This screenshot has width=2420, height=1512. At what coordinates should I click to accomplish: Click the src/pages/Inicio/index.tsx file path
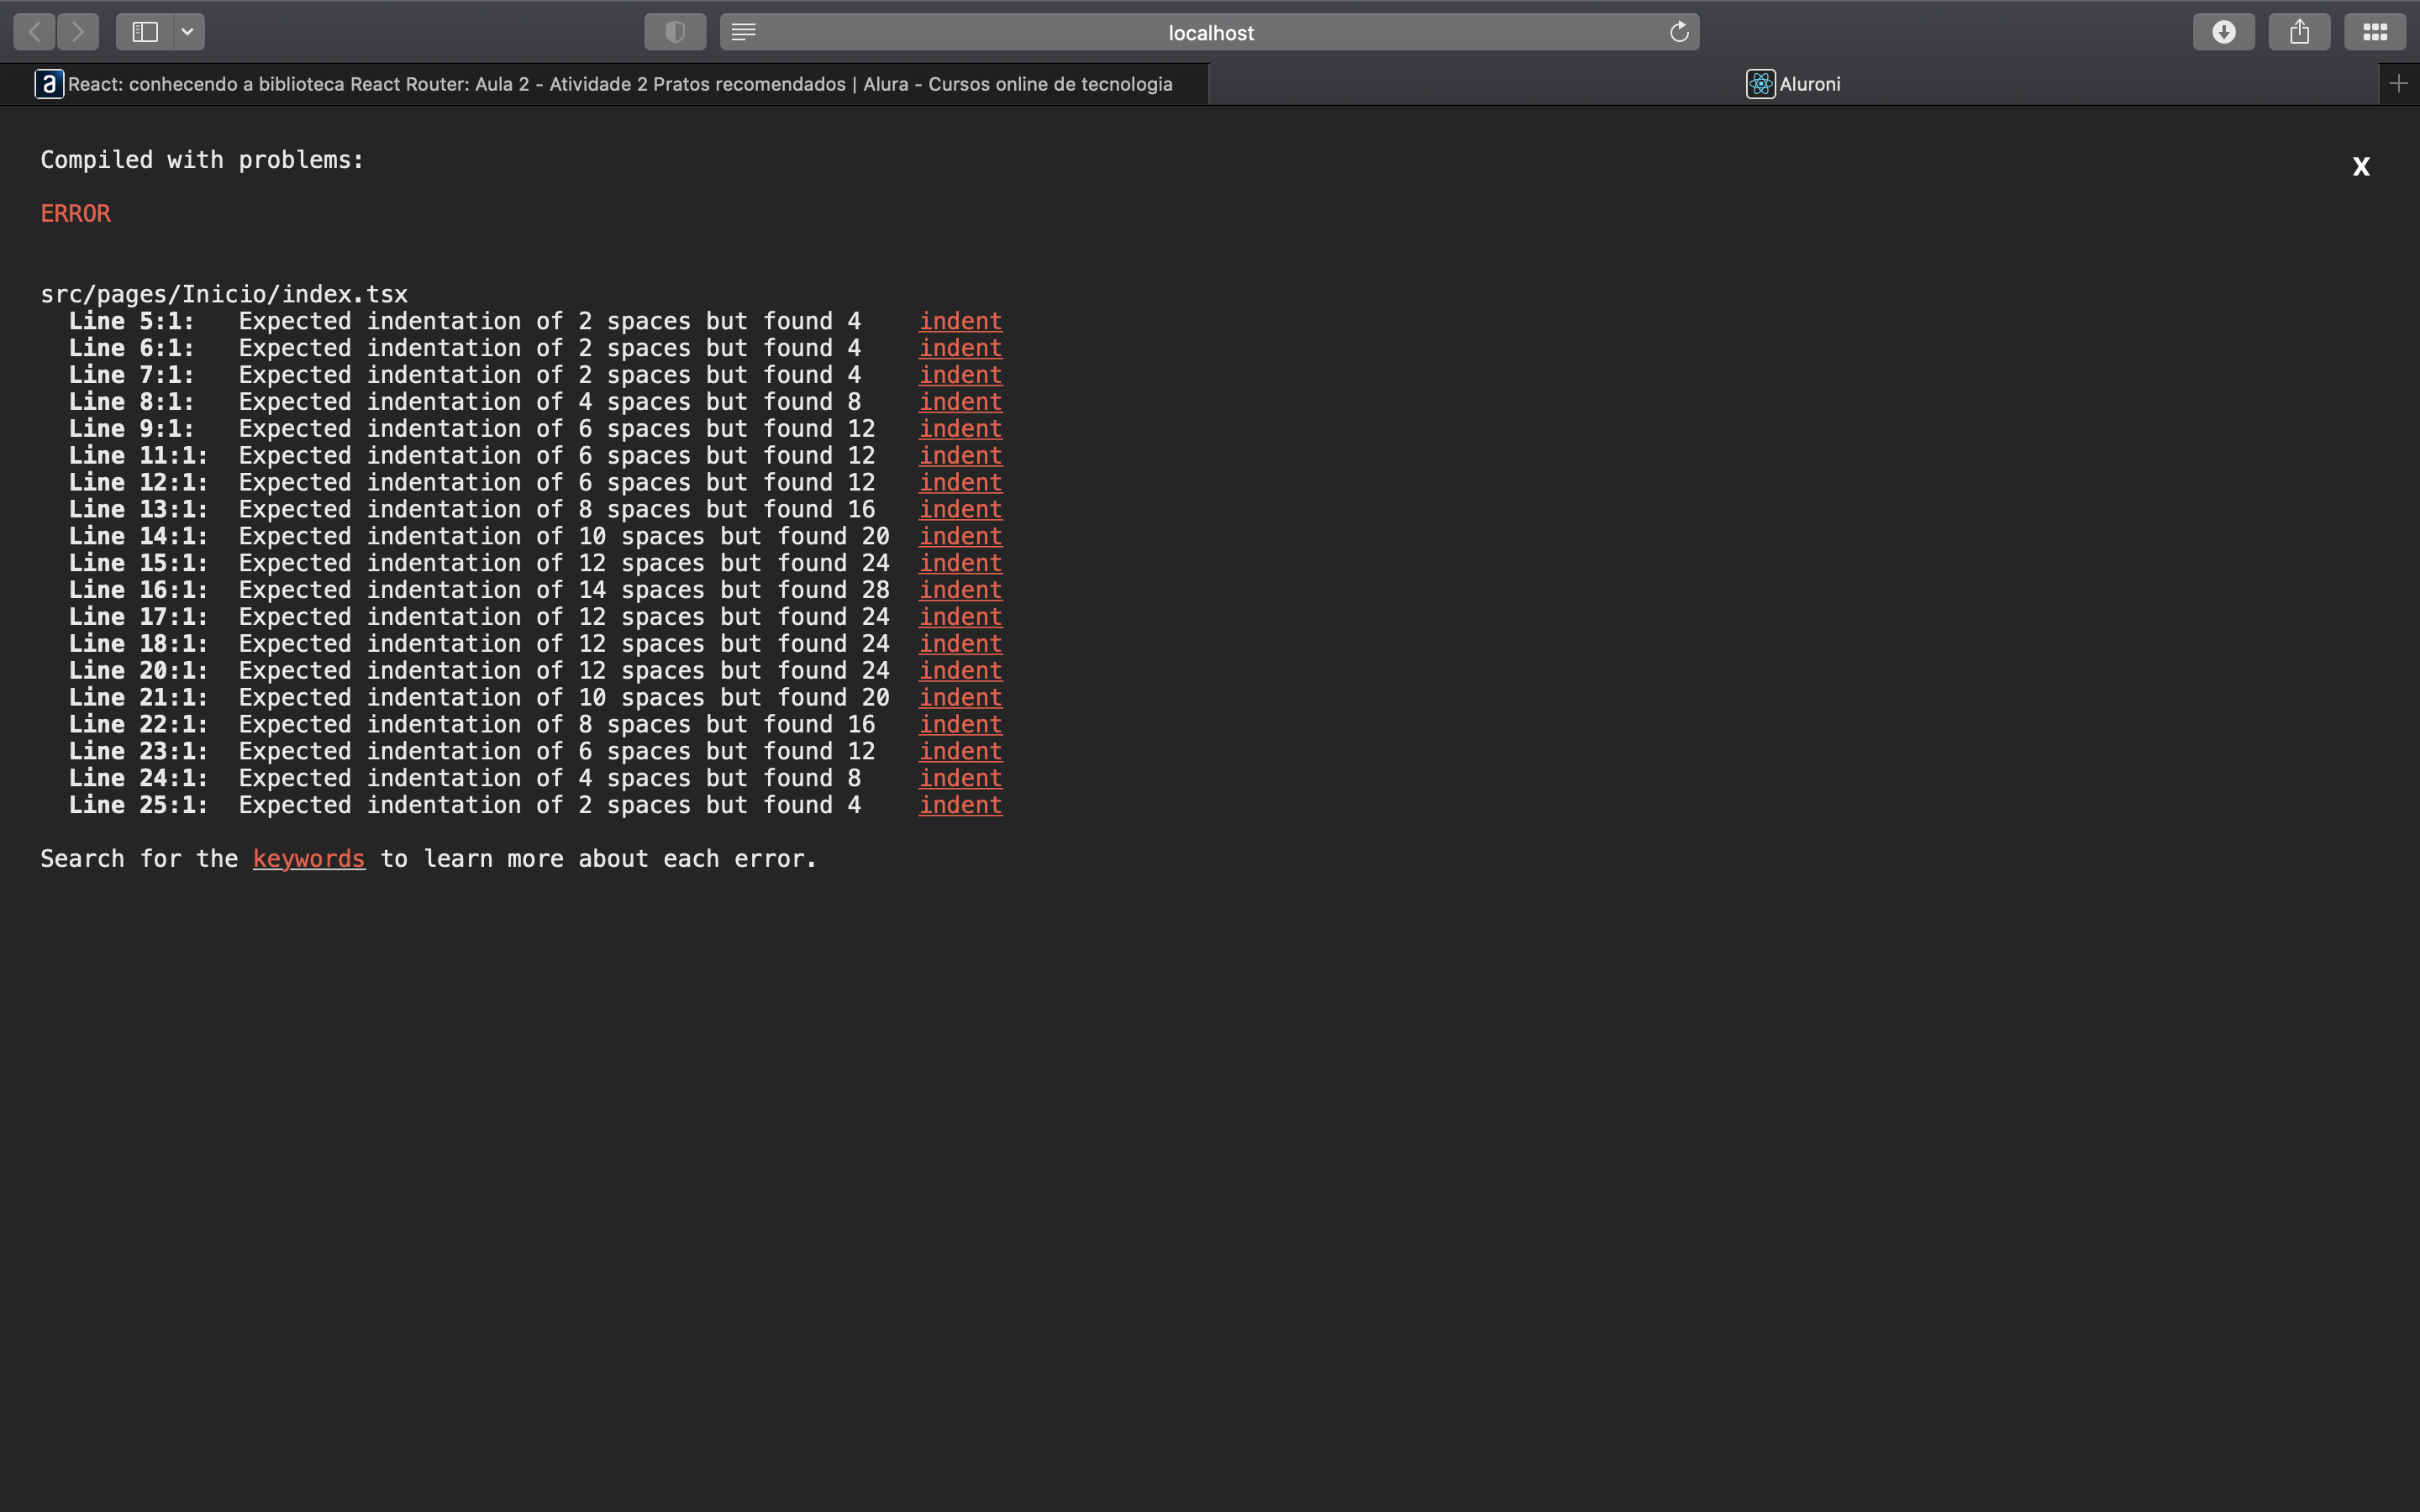[224, 294]
